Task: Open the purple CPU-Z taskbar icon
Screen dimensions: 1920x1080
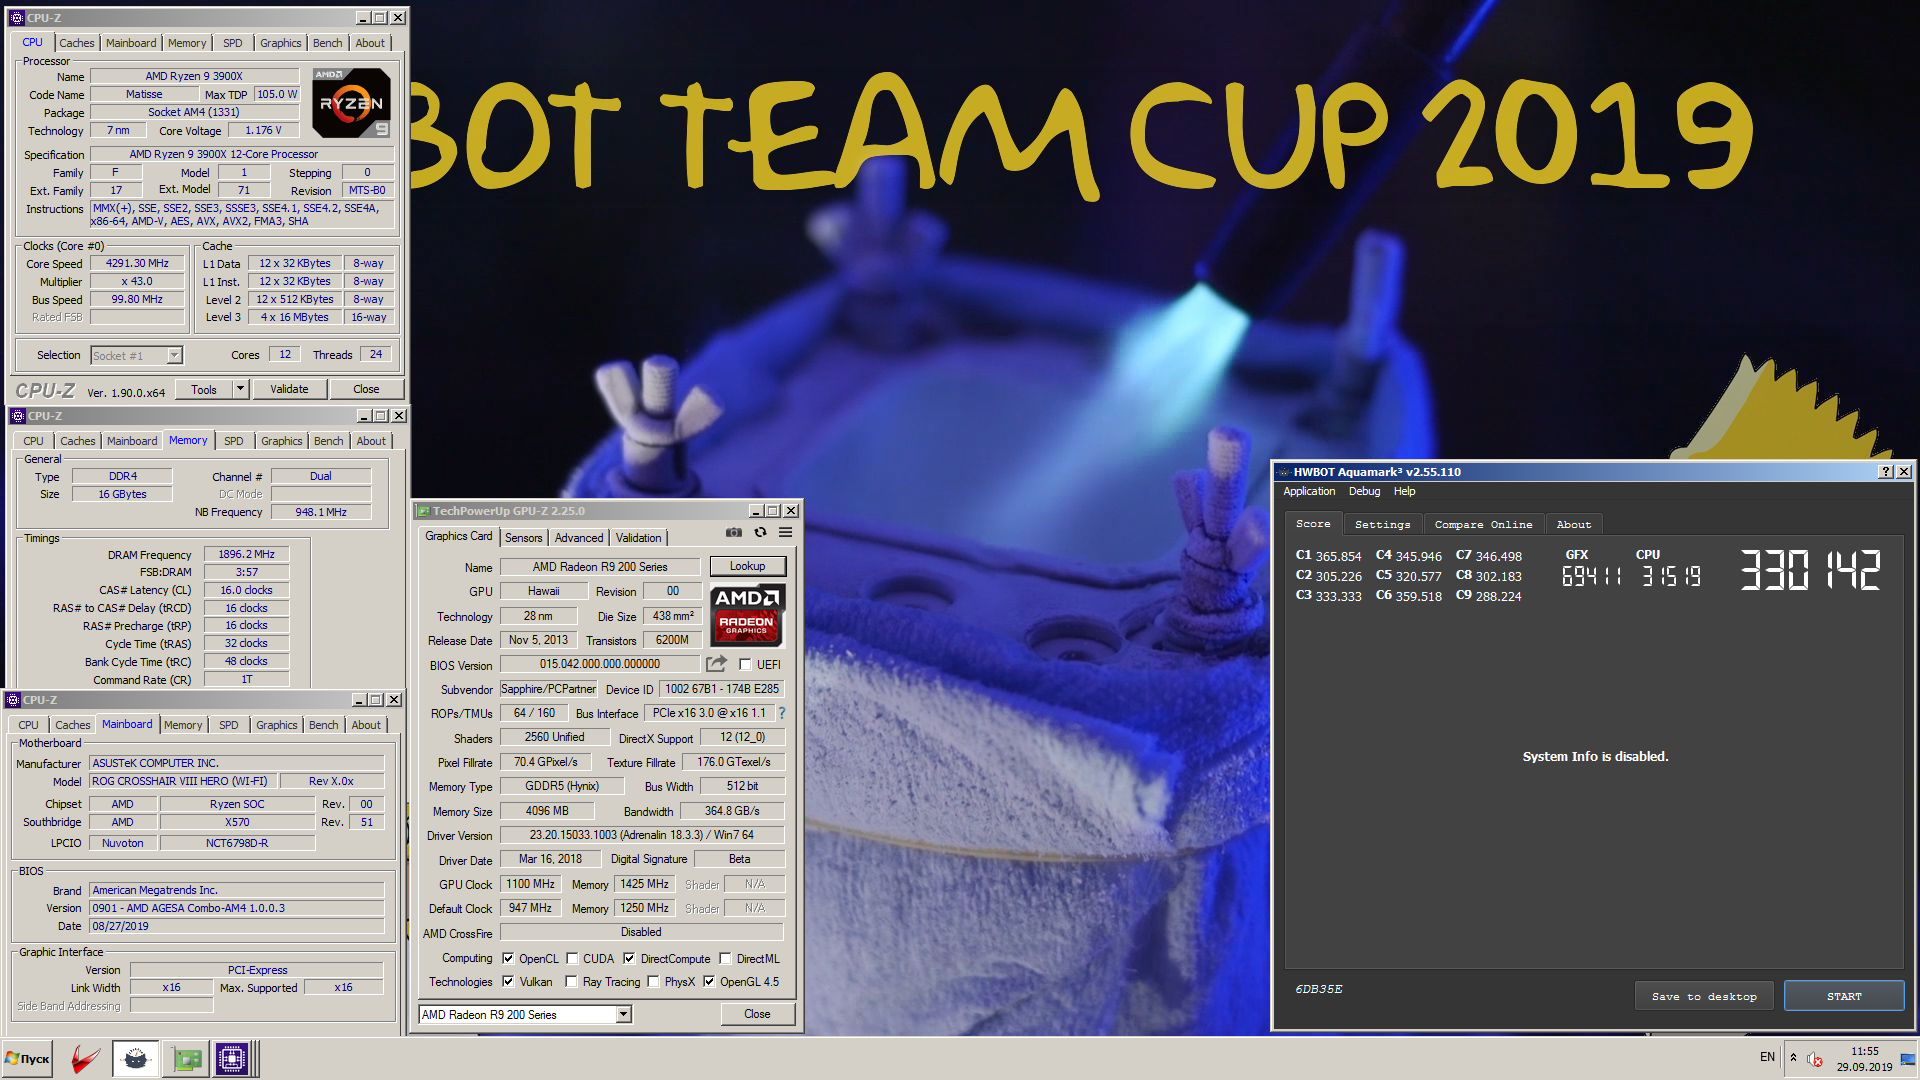Action: click(x=231, y=1059)
